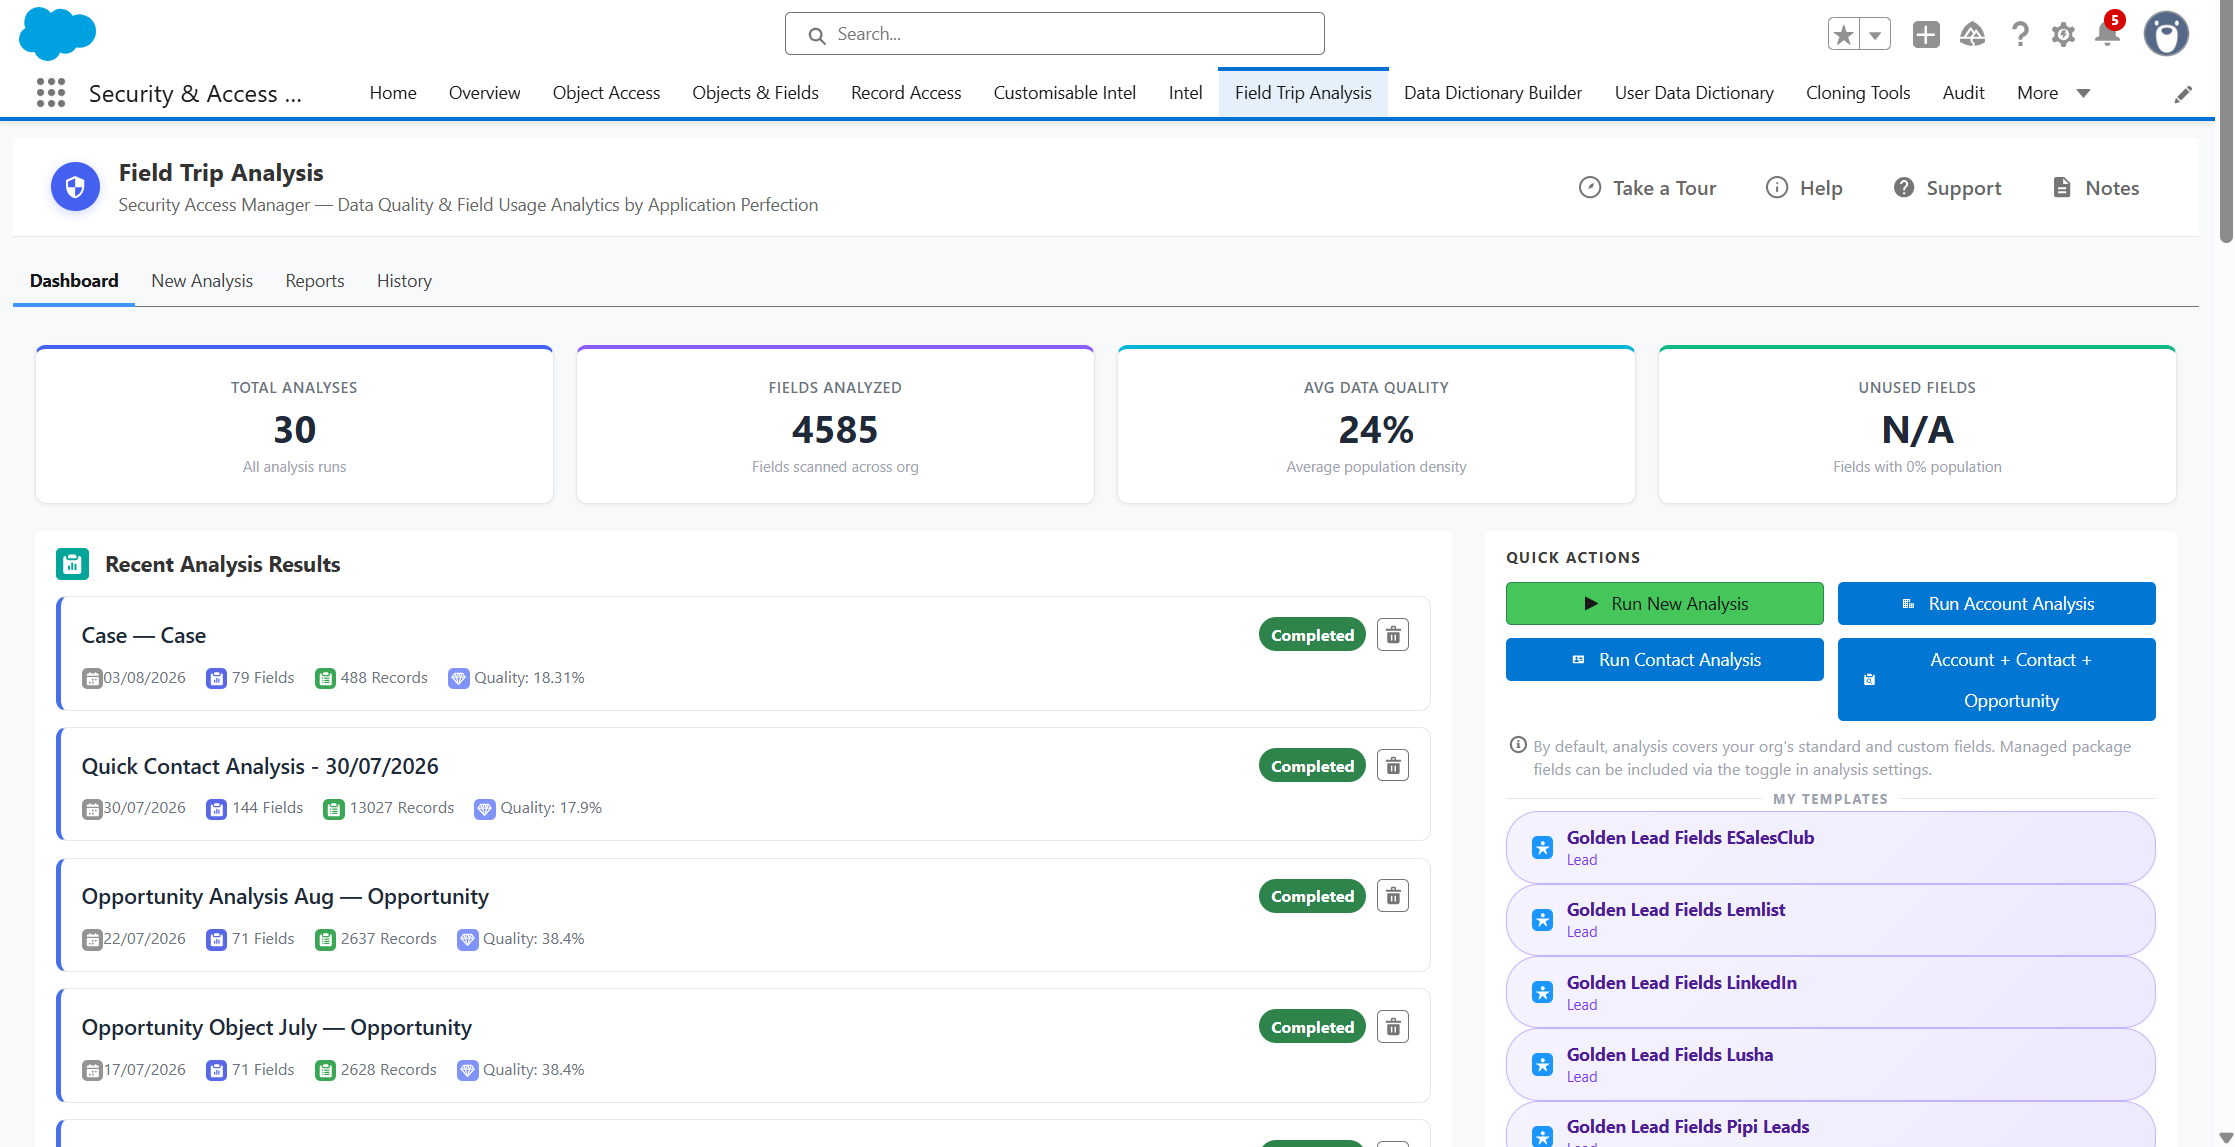Select the Golden Lead Fields Lemlist template
2235x1147 pixels.
click(1830, 920)
